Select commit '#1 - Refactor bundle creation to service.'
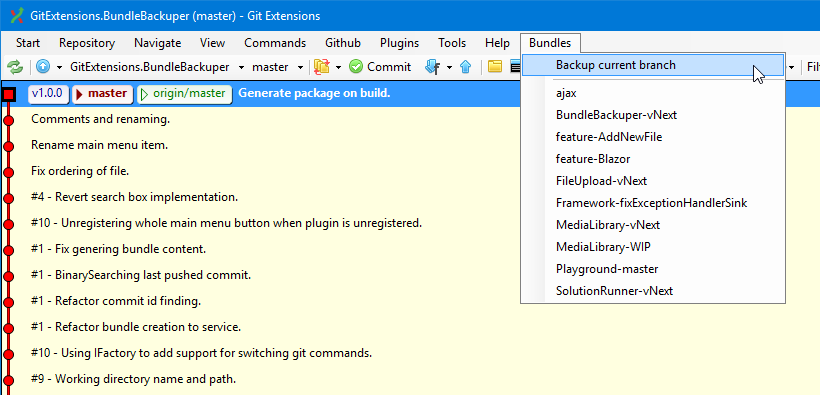Screen dimensions: 820x395 pyautogui.click(x=136, y=327)
